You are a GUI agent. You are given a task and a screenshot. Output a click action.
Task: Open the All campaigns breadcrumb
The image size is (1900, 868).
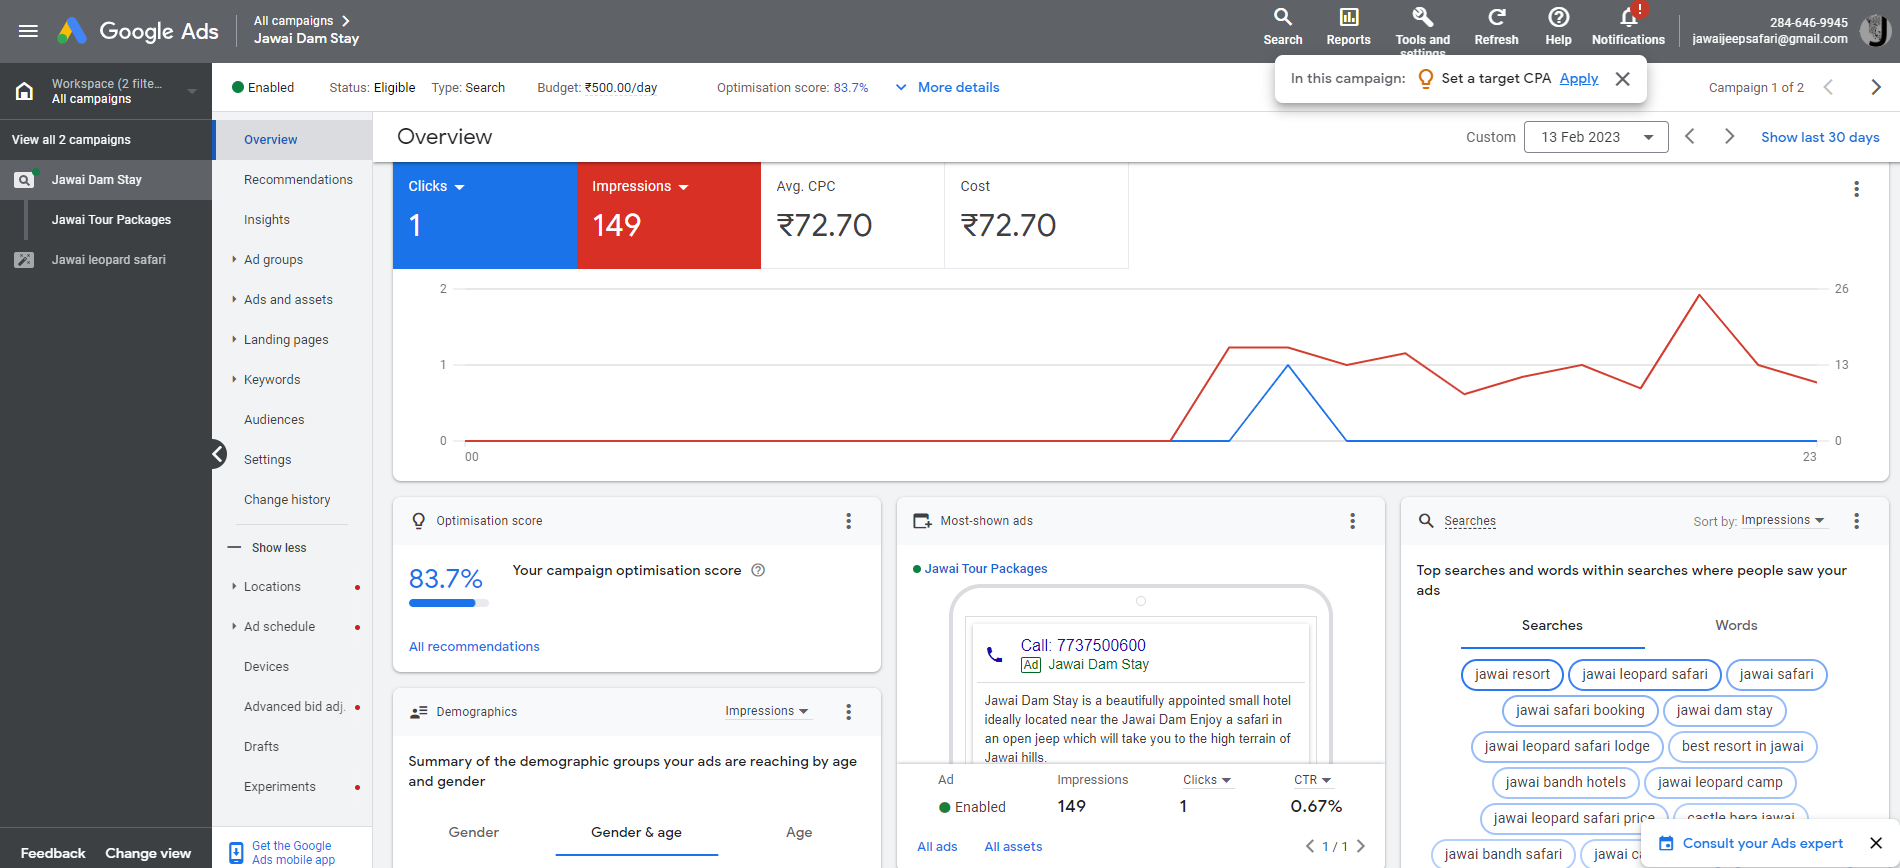click(301, 20)
